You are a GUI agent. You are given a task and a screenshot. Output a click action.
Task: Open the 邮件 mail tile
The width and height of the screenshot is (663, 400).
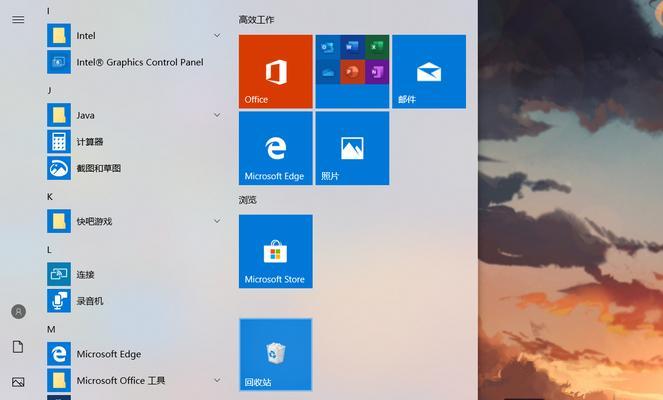tap(429, 71)
